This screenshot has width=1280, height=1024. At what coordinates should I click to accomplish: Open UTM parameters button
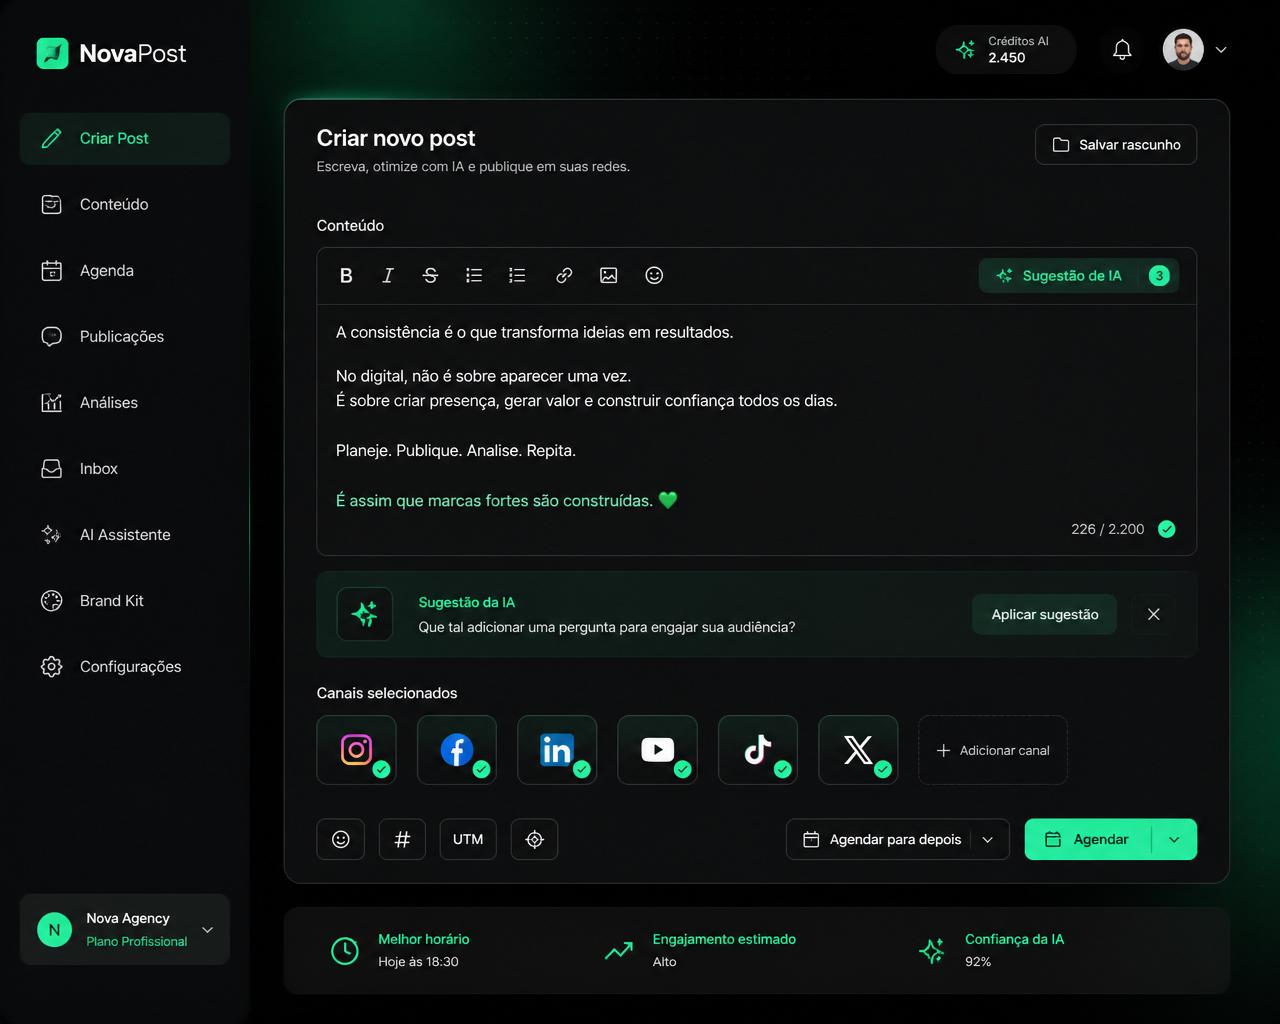pyautogui.click(x=468, y=839)
